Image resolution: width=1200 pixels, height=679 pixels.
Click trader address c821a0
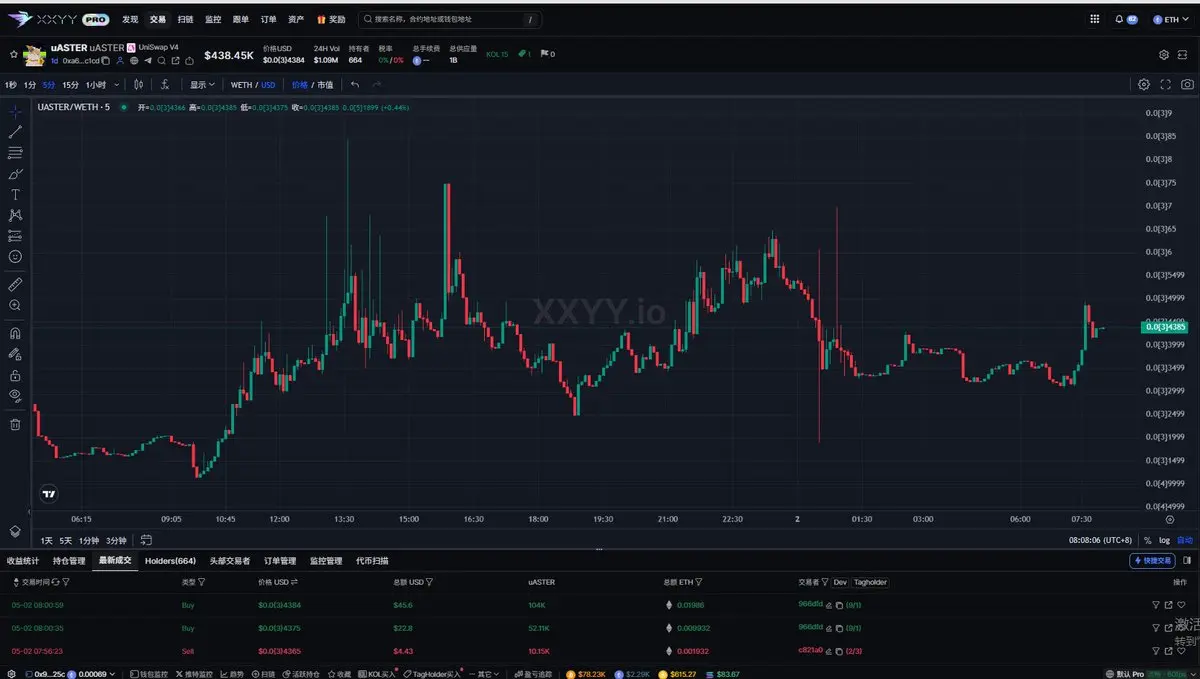(810, 650)
